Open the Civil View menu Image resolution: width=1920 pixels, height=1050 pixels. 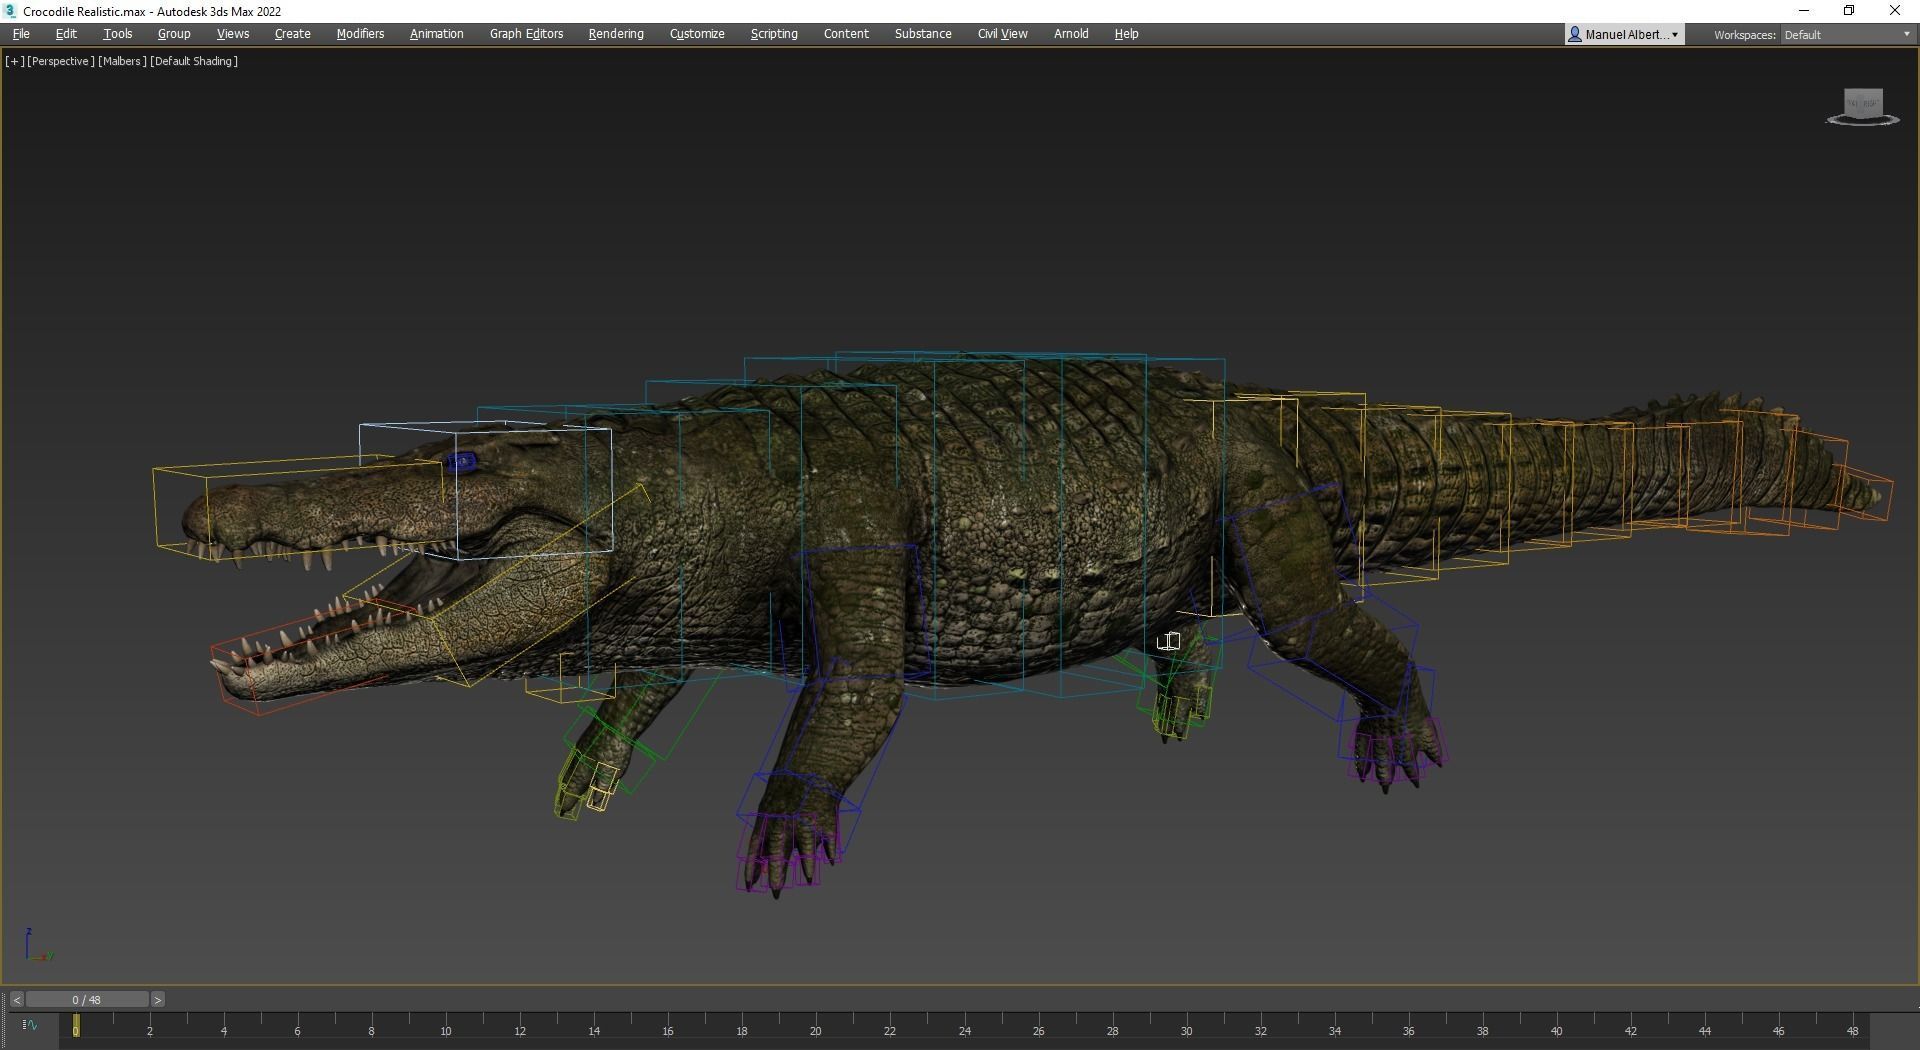point(1003,34)
